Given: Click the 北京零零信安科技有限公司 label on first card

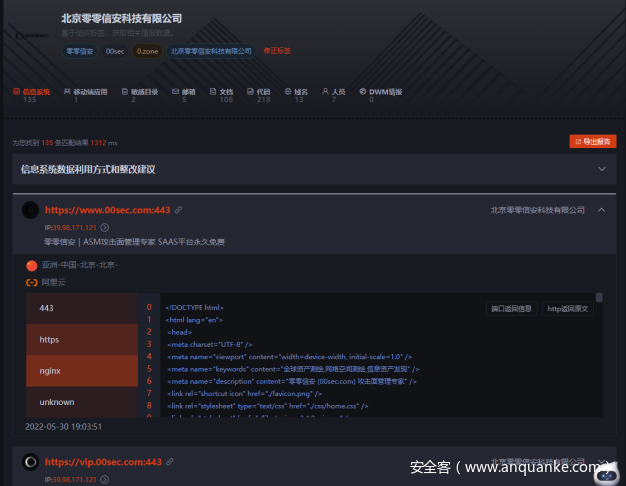Looking at the screenshot, I should pos(537,210).
